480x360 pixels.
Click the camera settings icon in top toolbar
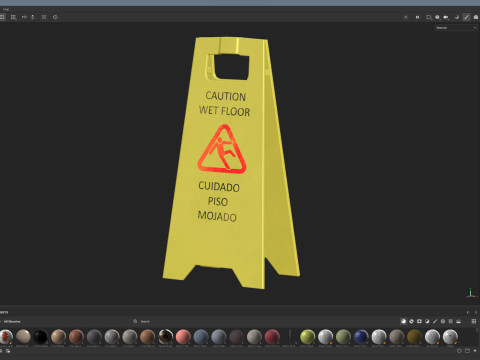[446, 17]
